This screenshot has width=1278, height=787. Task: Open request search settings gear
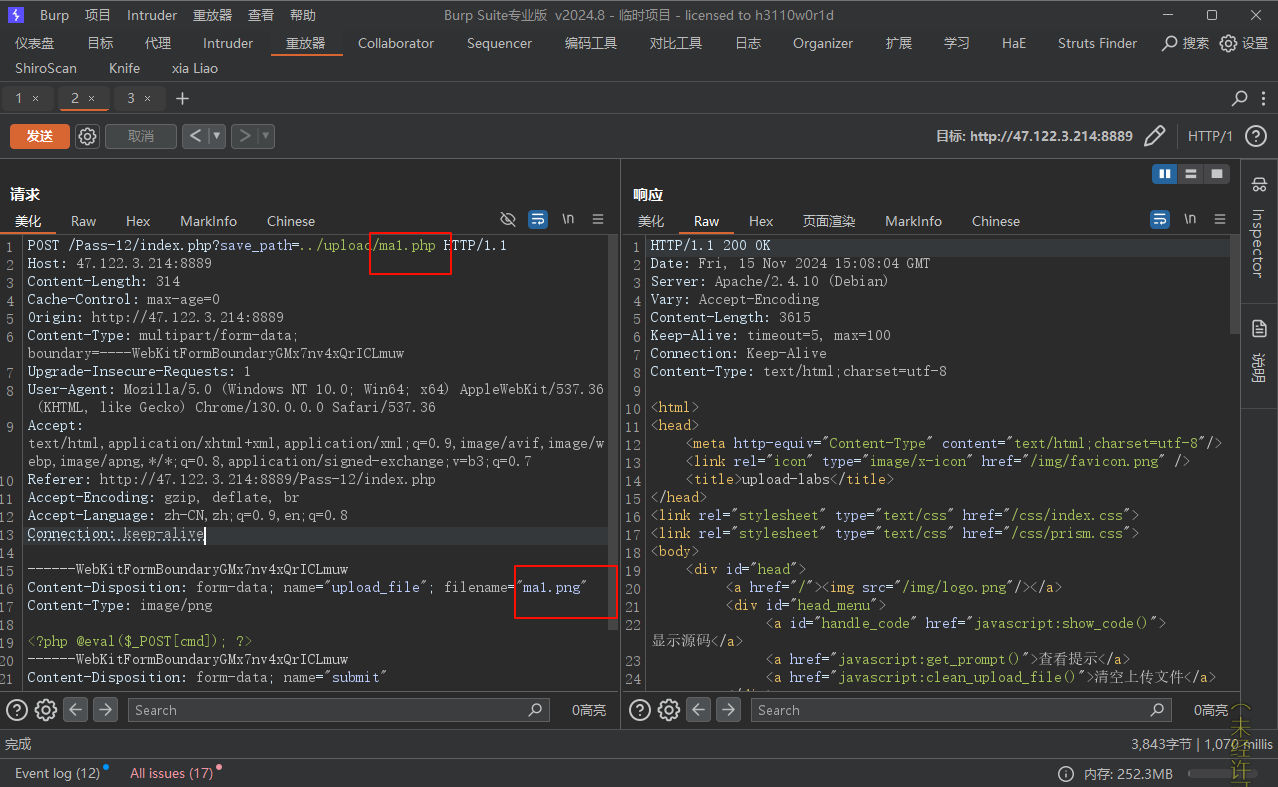pyautogui.click(x=46, y=710)
